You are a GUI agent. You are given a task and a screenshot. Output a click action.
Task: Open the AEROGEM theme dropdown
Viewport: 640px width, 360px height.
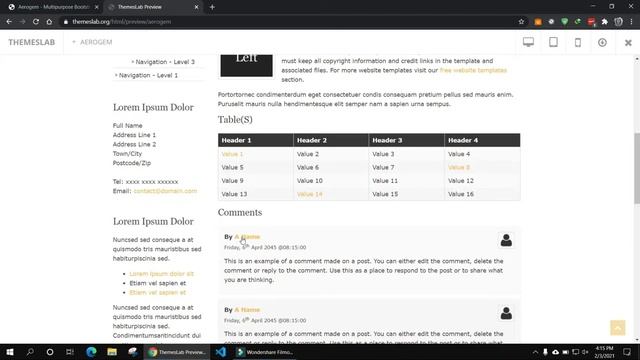pos(92,42)
